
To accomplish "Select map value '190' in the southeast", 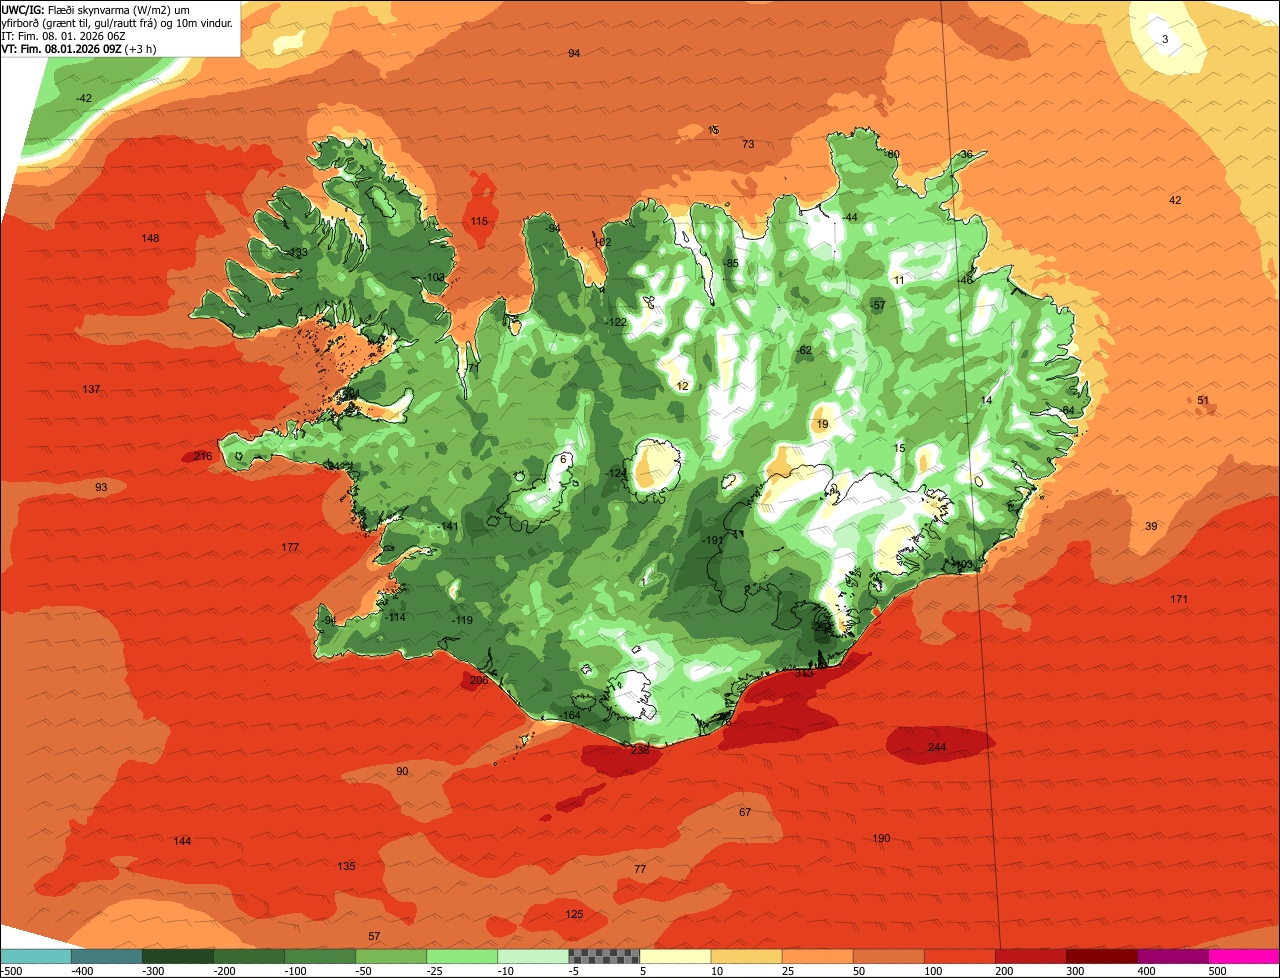I will coord(881,838).
